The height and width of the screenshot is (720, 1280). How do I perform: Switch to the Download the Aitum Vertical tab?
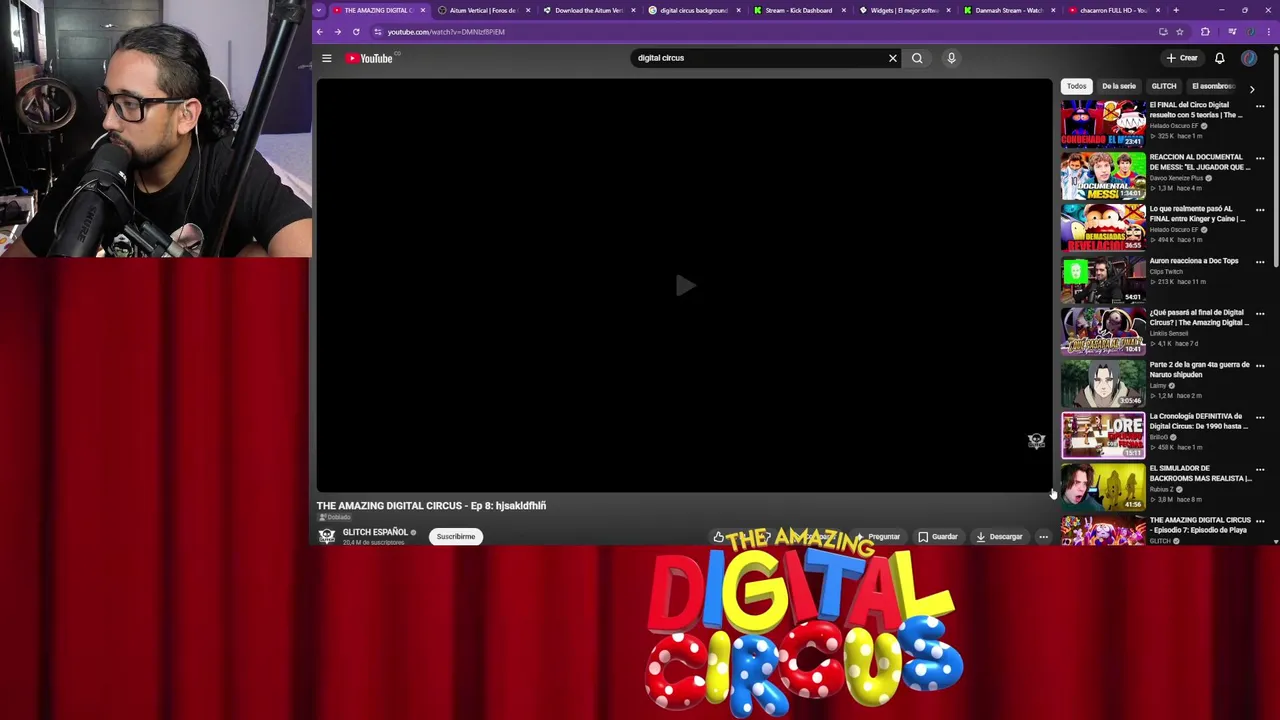[x=589, y=10]
